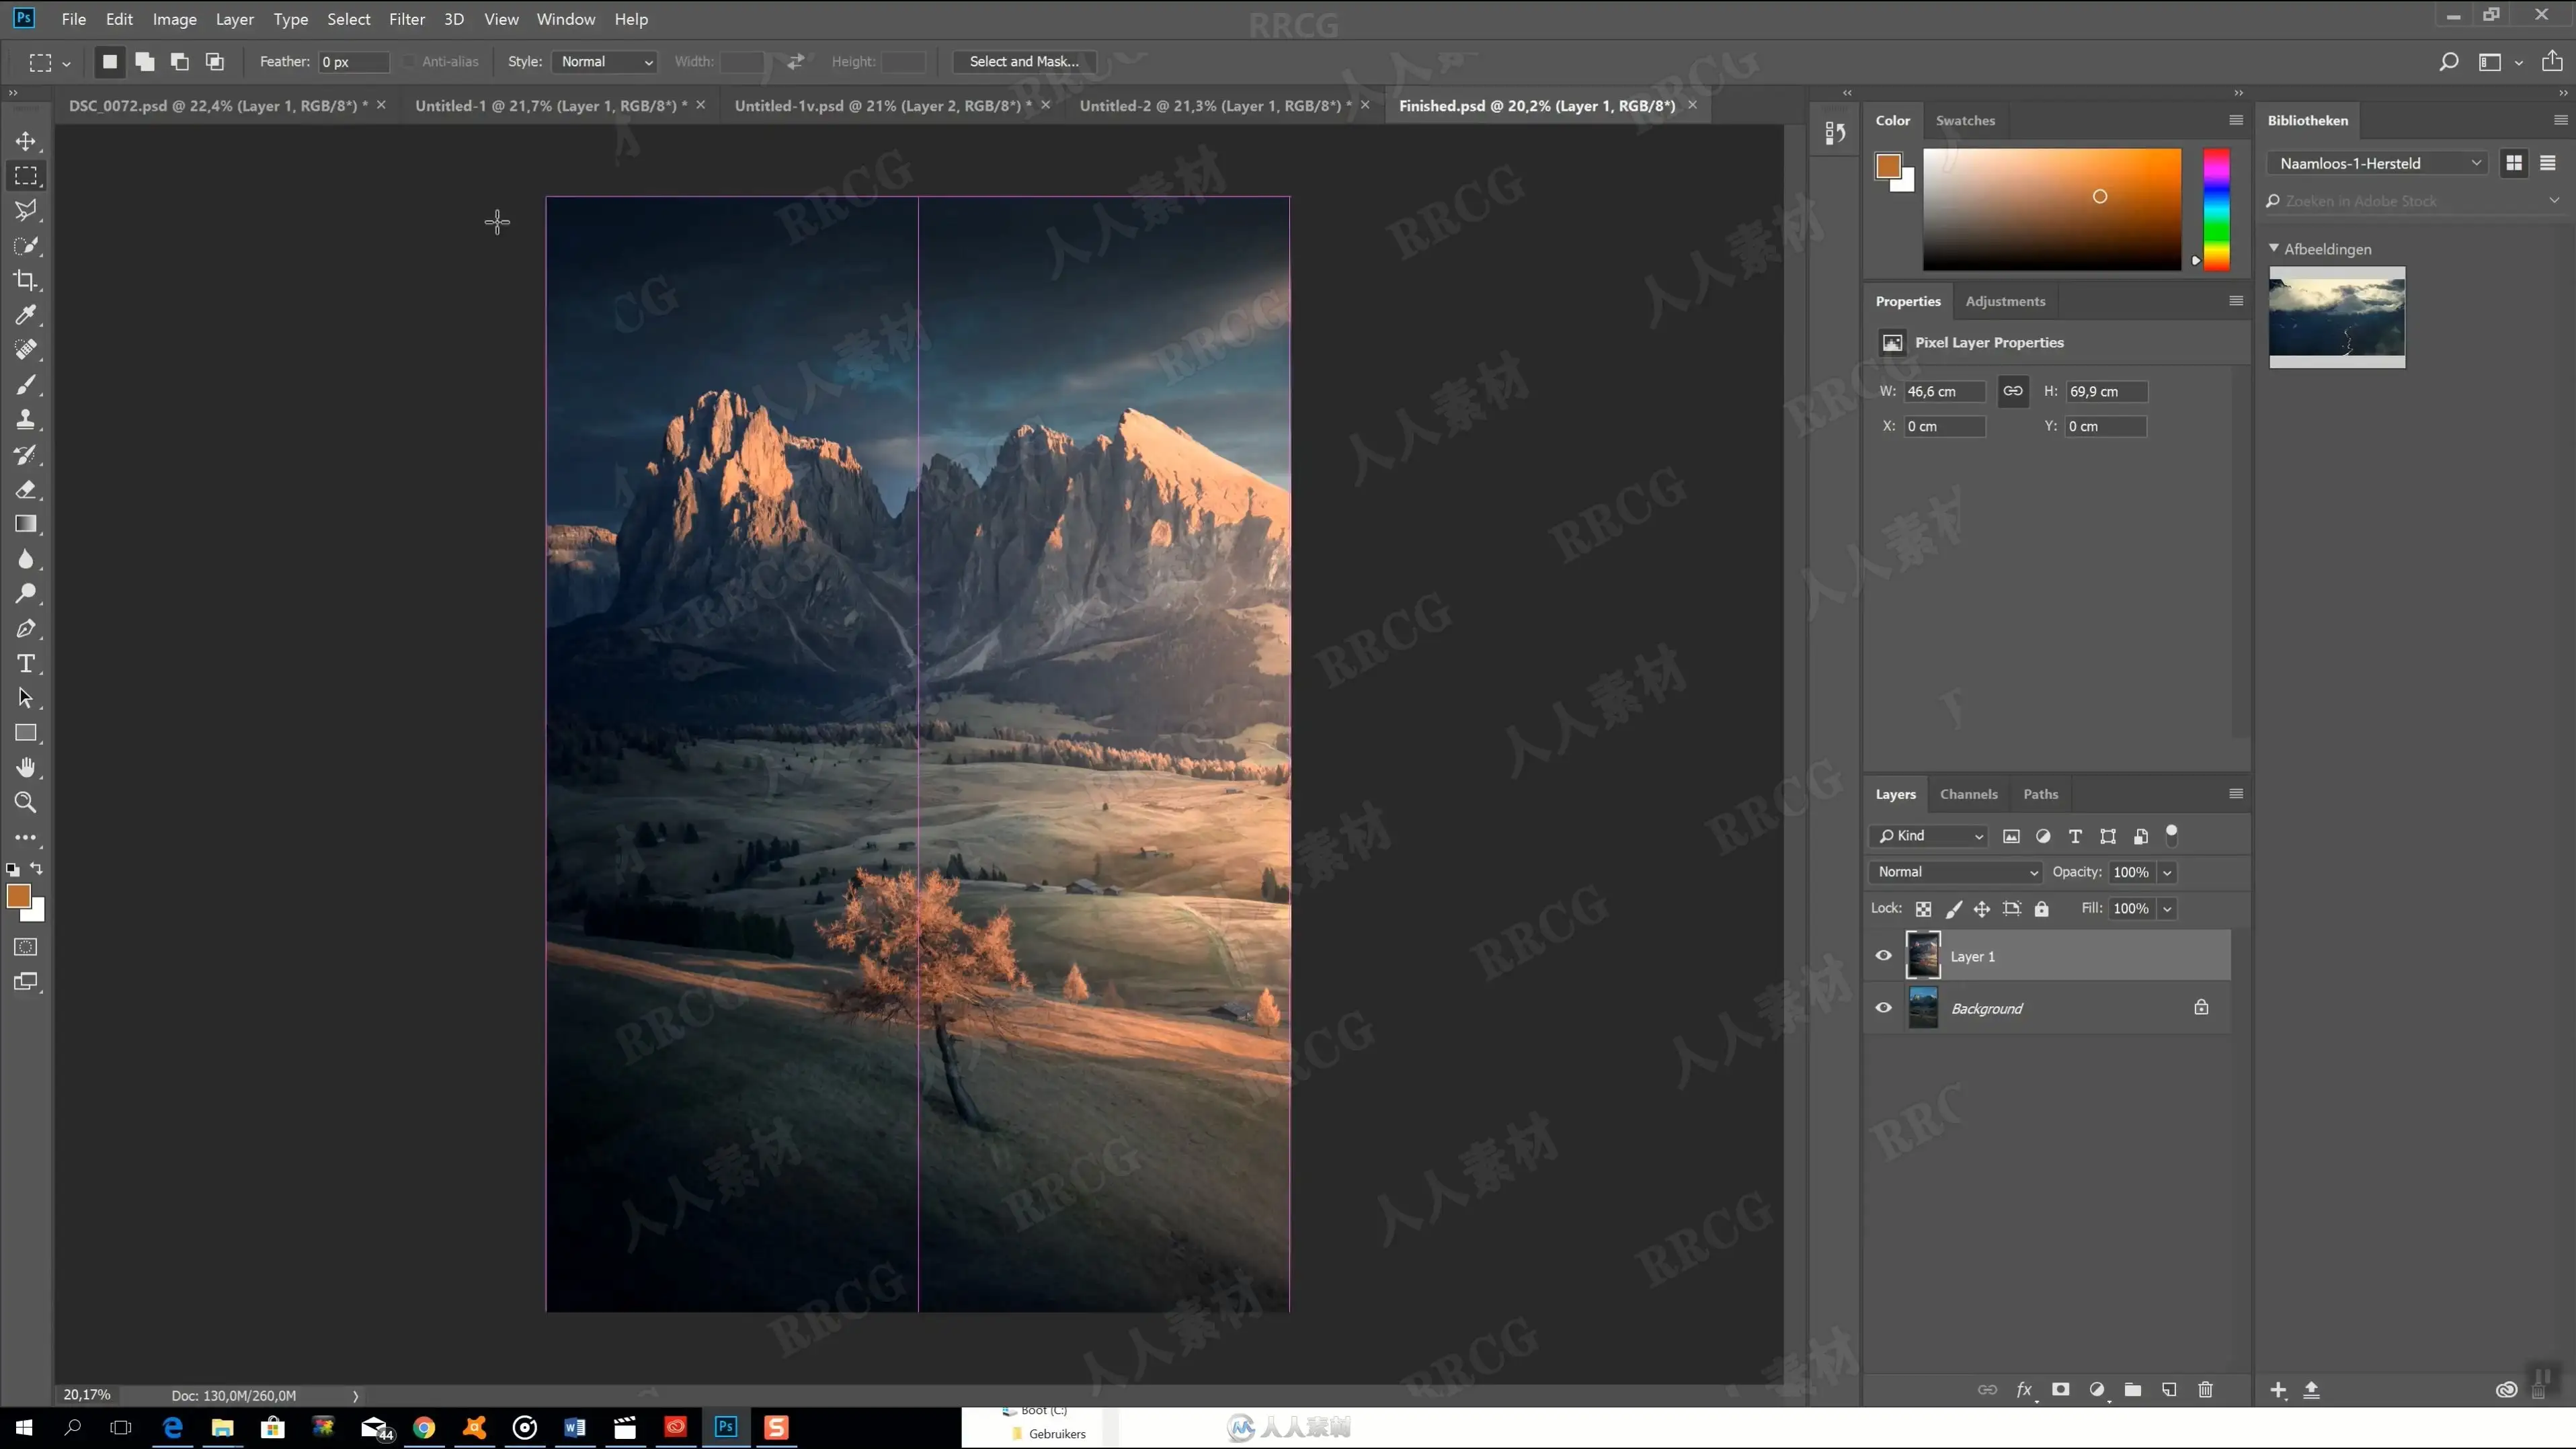The image size is (2576, 1449).
Task: Delete layer with the trash icon
Action: point(2205,1390)
